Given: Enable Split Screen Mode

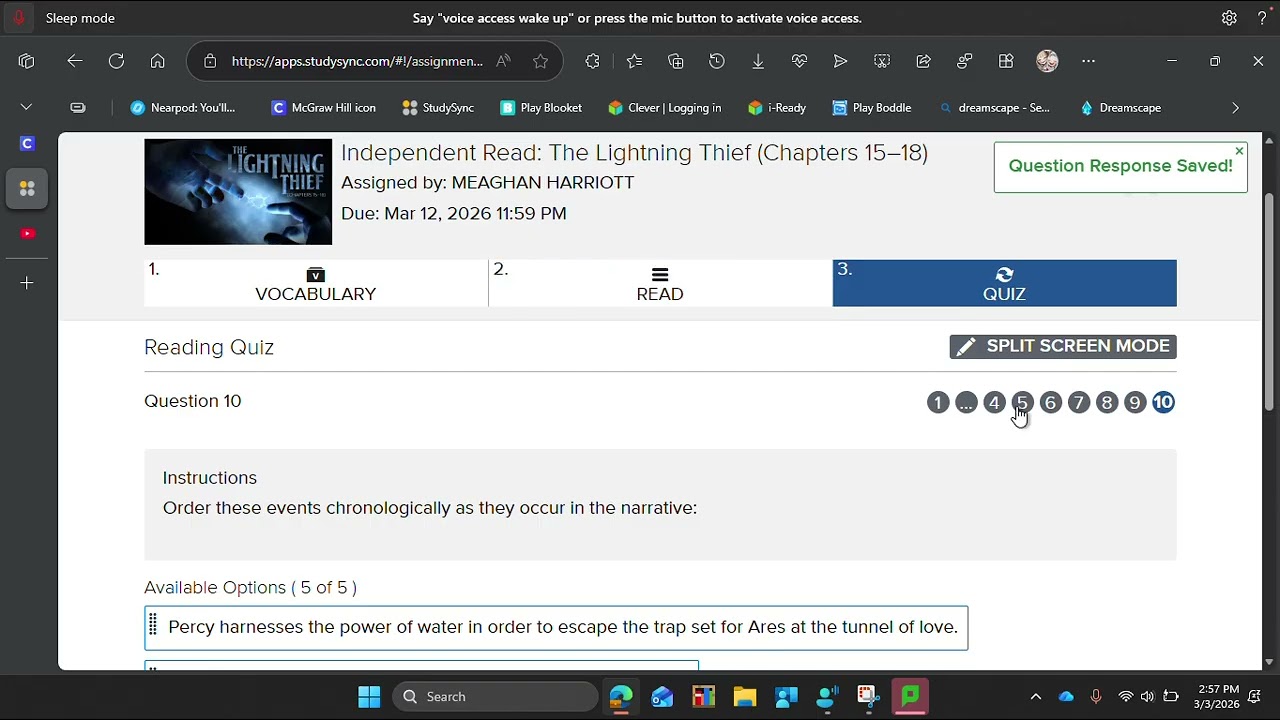Looking at the screenshot, I should [1063, 346].
